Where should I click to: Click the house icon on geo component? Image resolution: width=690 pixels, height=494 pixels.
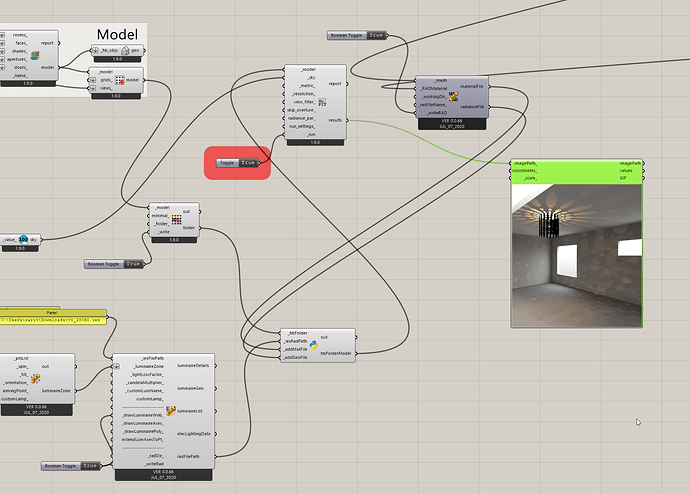[x=121, y=50]
